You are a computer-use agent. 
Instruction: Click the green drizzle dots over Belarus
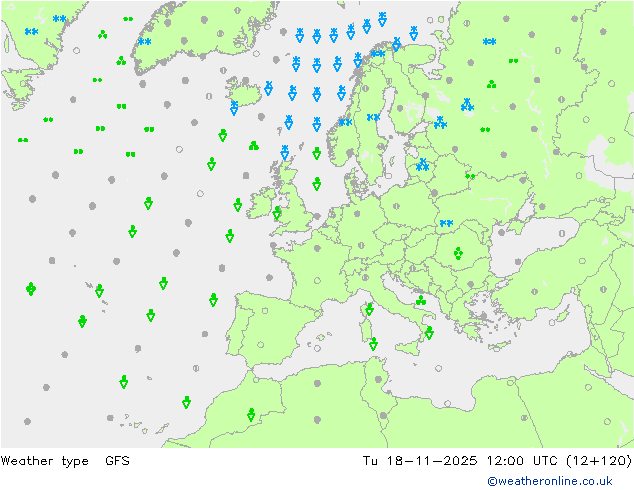(x=470, y=176)
